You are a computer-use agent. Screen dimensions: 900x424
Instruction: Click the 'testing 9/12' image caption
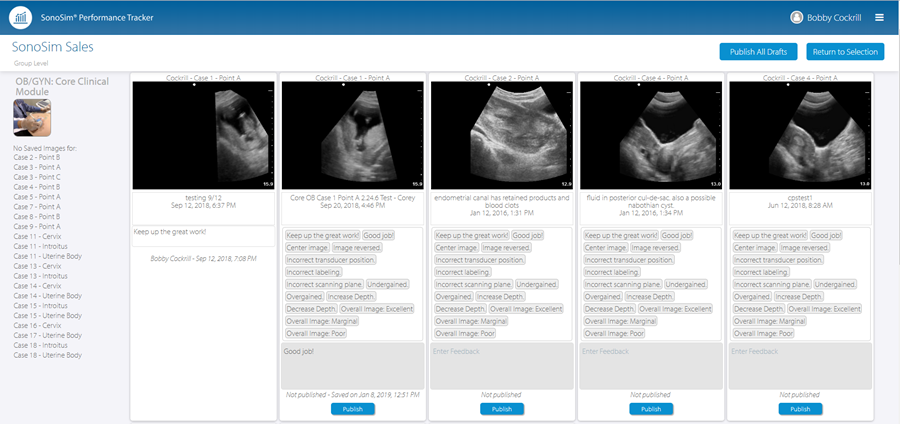203,197
